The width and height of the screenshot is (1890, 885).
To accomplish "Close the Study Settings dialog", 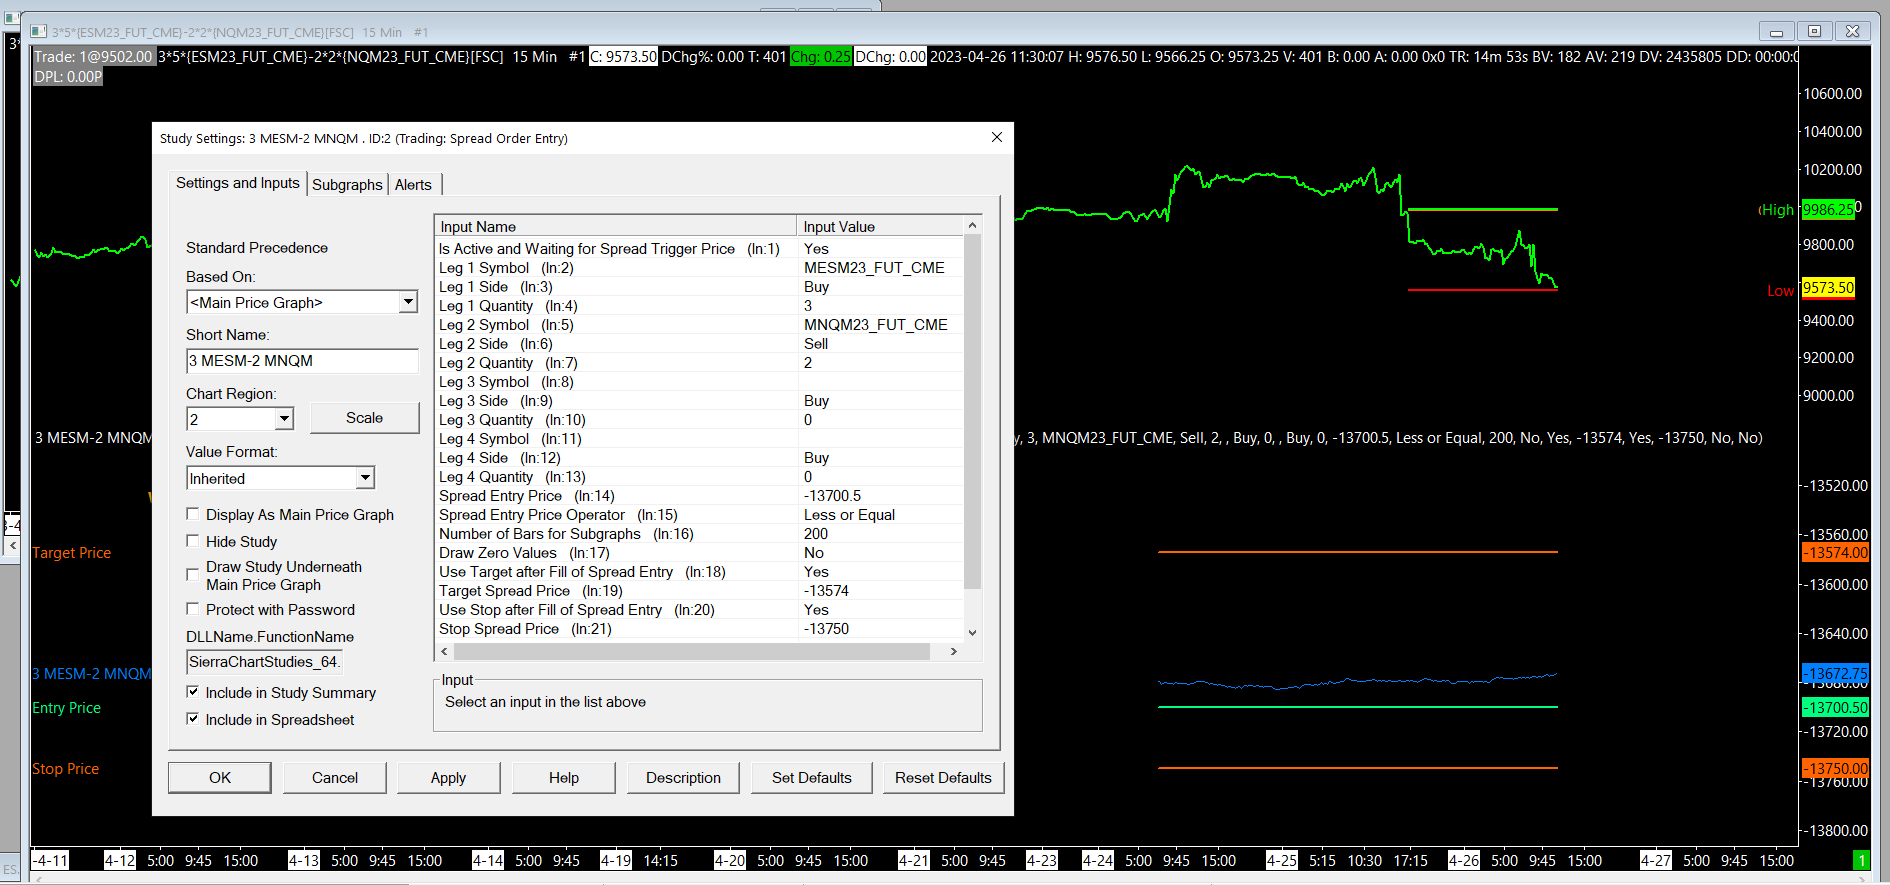I will [996, 138].
